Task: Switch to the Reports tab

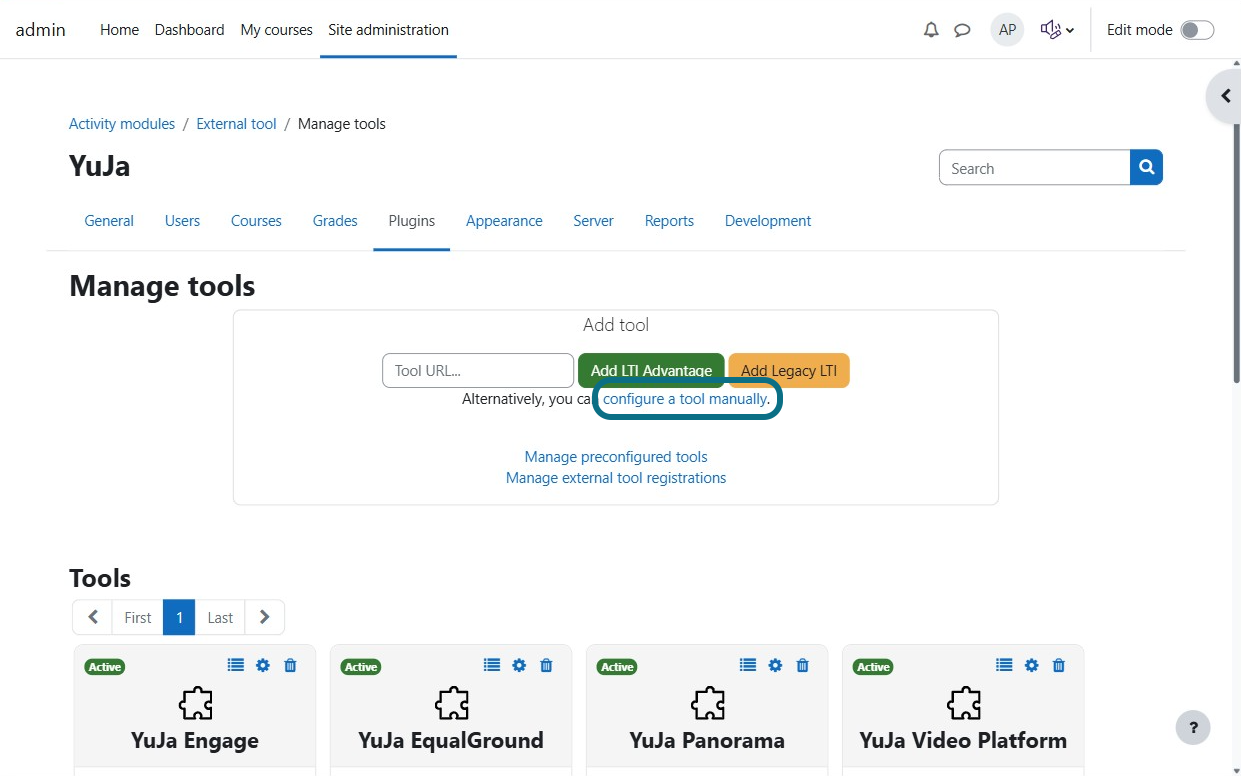Action: pos(669,221)
